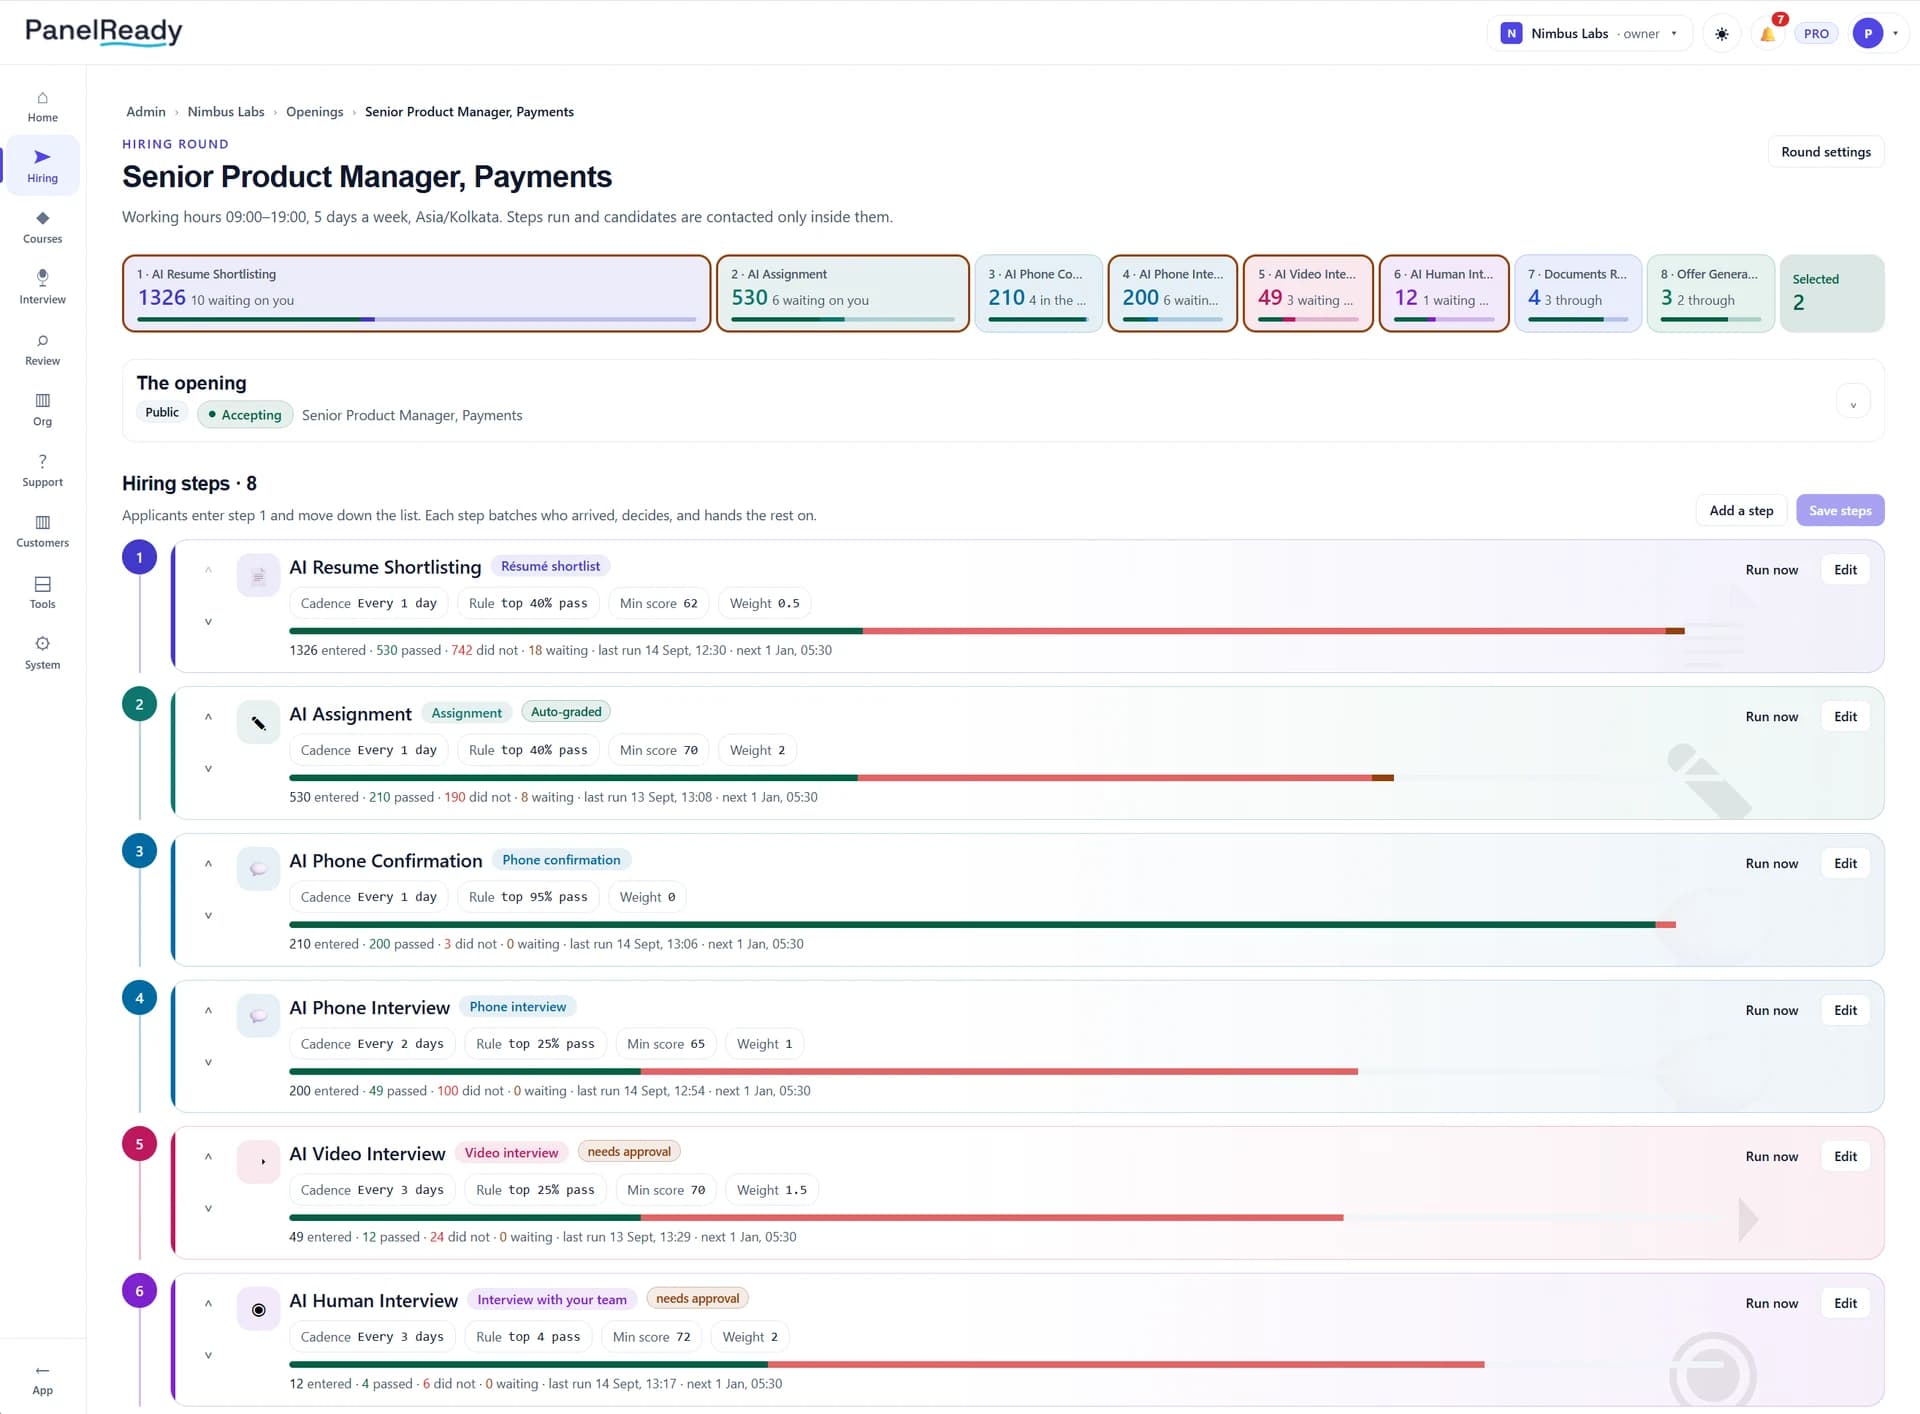The image size is (1920, 1414).
Task: Open the Selected candidates card
Action: coord(1832,293)
